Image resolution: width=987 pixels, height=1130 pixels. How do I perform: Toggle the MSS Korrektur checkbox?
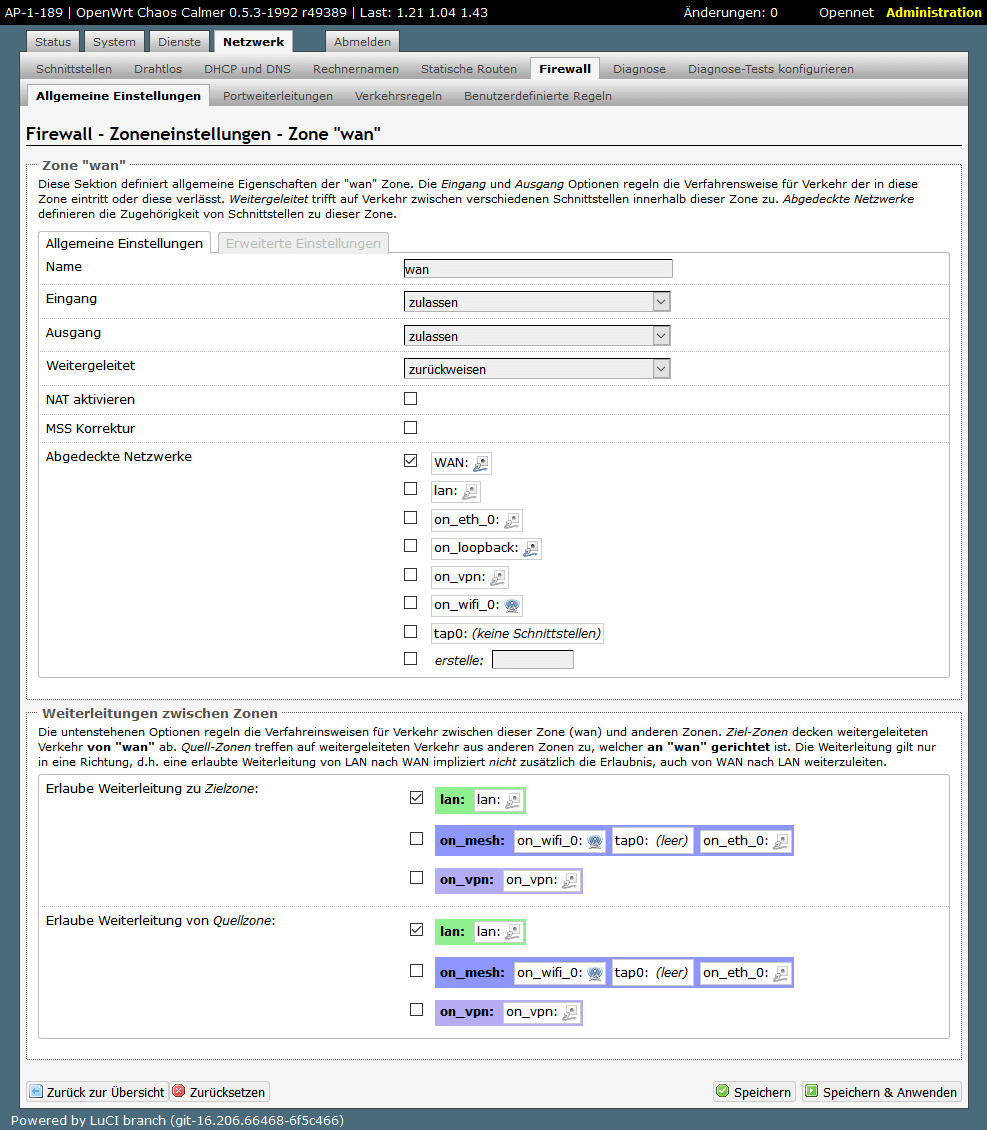click(x=410, y=428)
